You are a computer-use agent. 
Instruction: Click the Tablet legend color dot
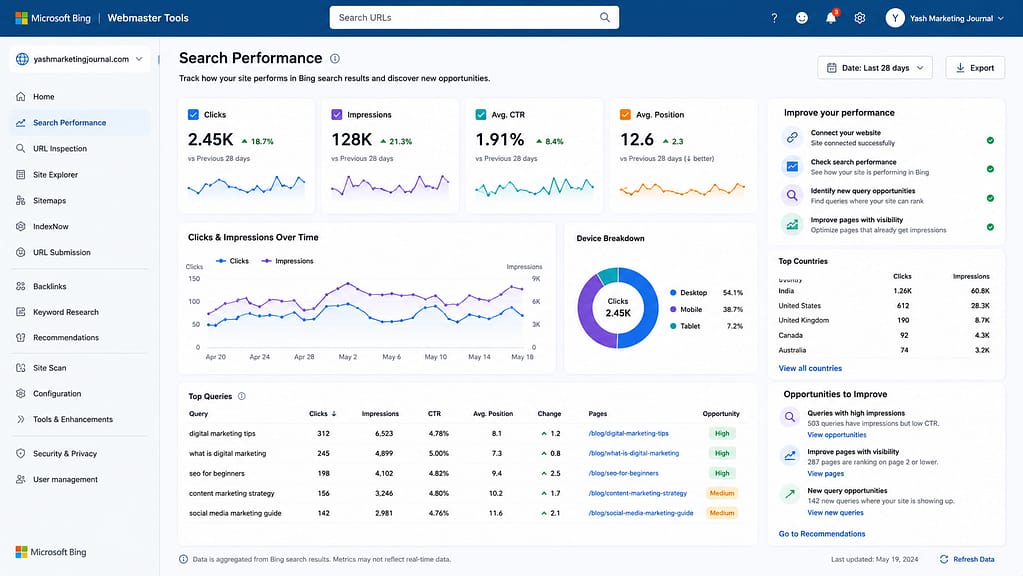[673, 326]
